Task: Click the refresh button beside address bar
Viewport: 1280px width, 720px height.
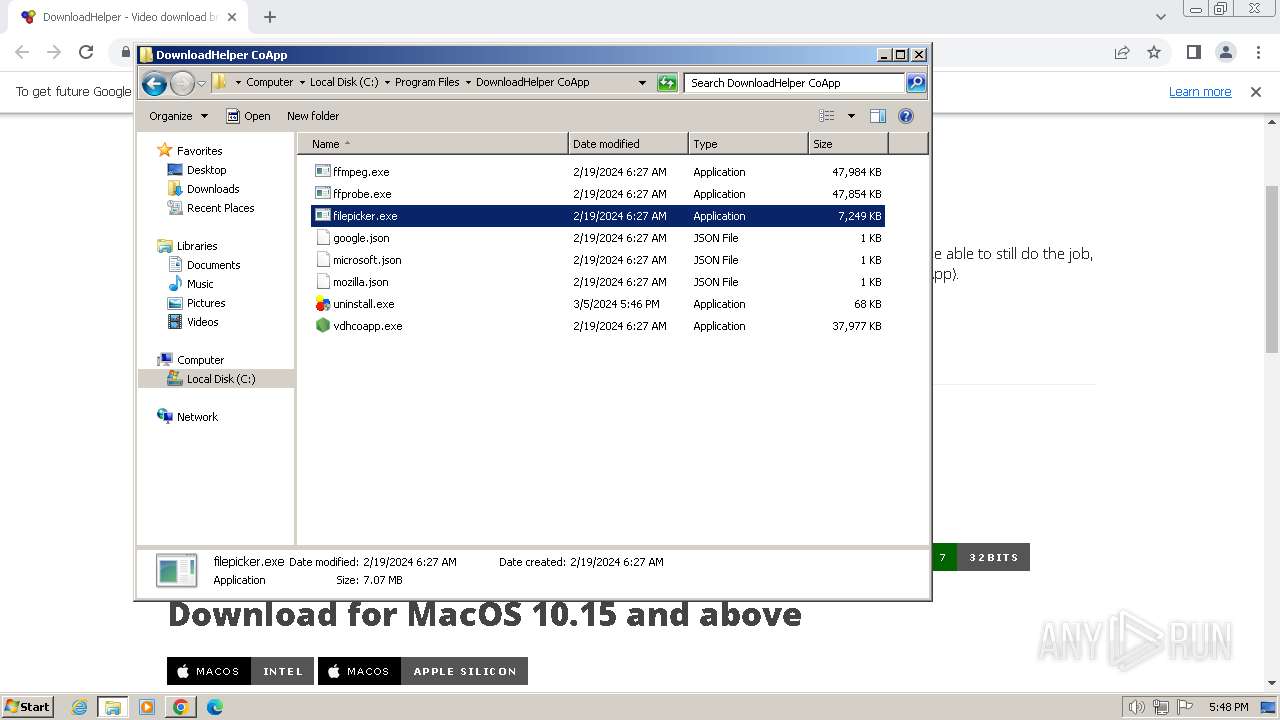Action: coord(667,83)
